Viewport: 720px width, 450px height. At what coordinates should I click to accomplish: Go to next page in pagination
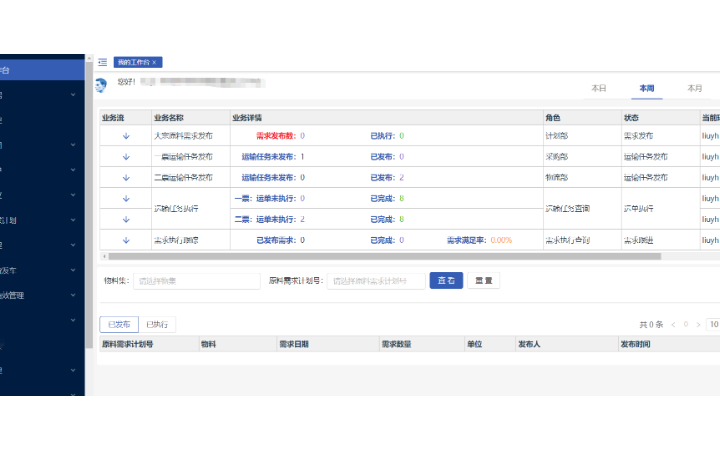pyautogui.click(x=698, y=325)
